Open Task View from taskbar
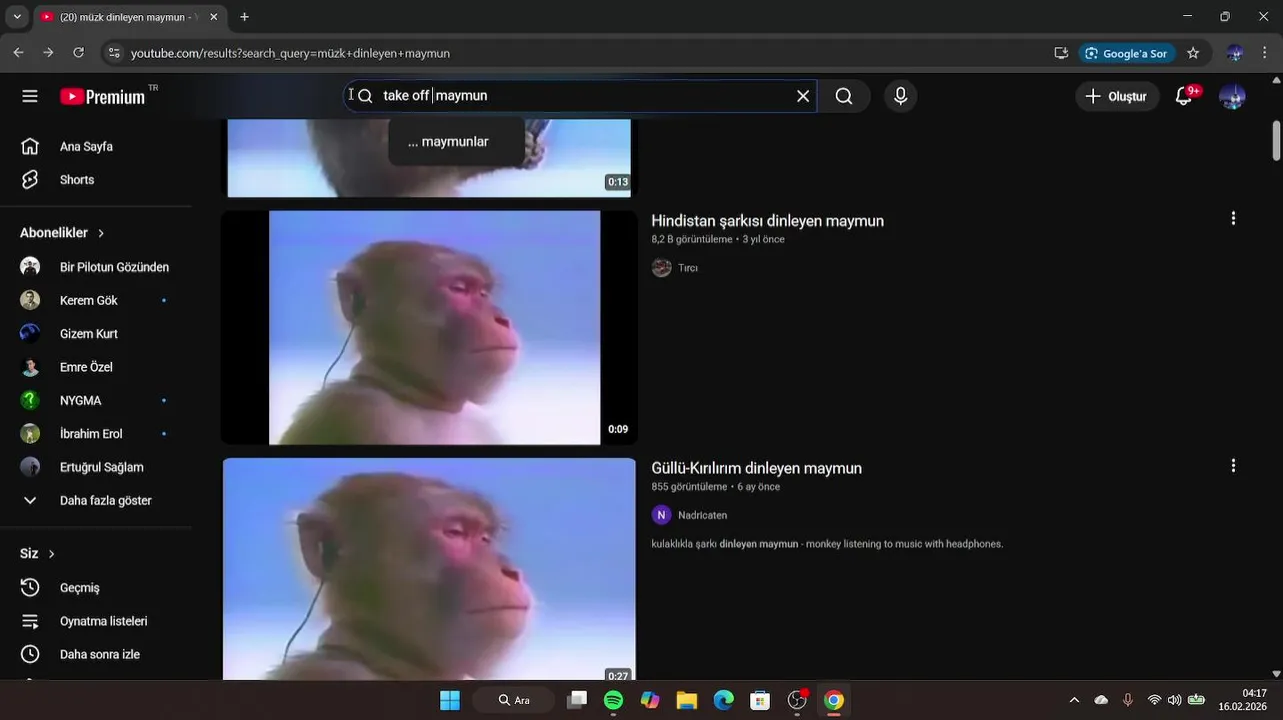Screen dimensions: 1283x720 click(x=577, y=700)
